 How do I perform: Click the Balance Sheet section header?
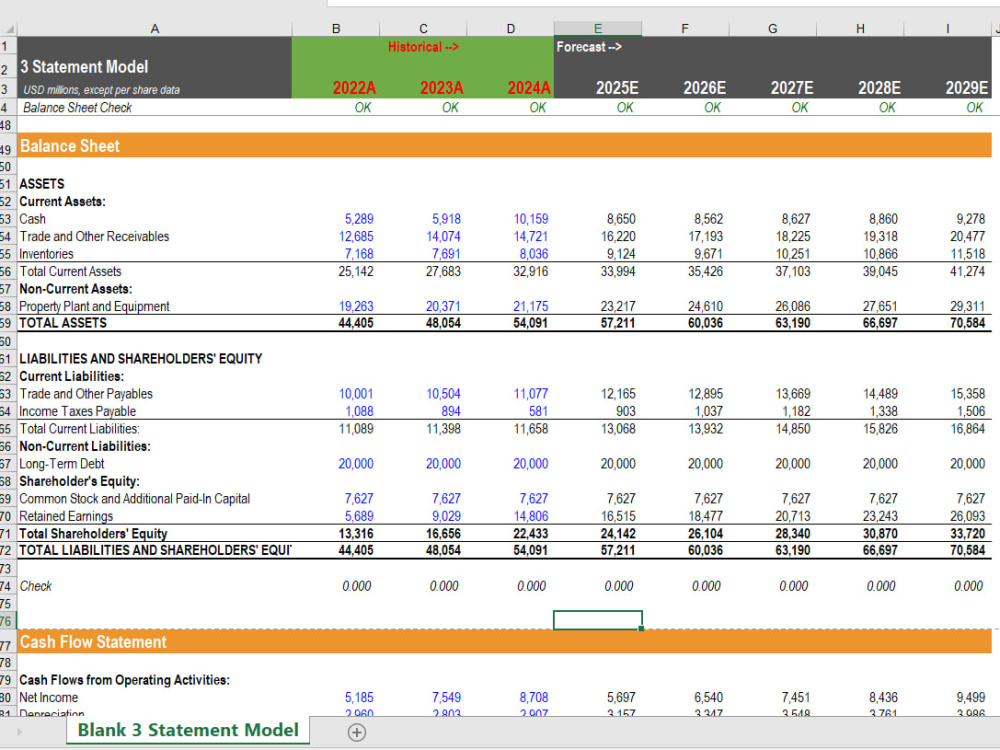(x=504, y=145)
